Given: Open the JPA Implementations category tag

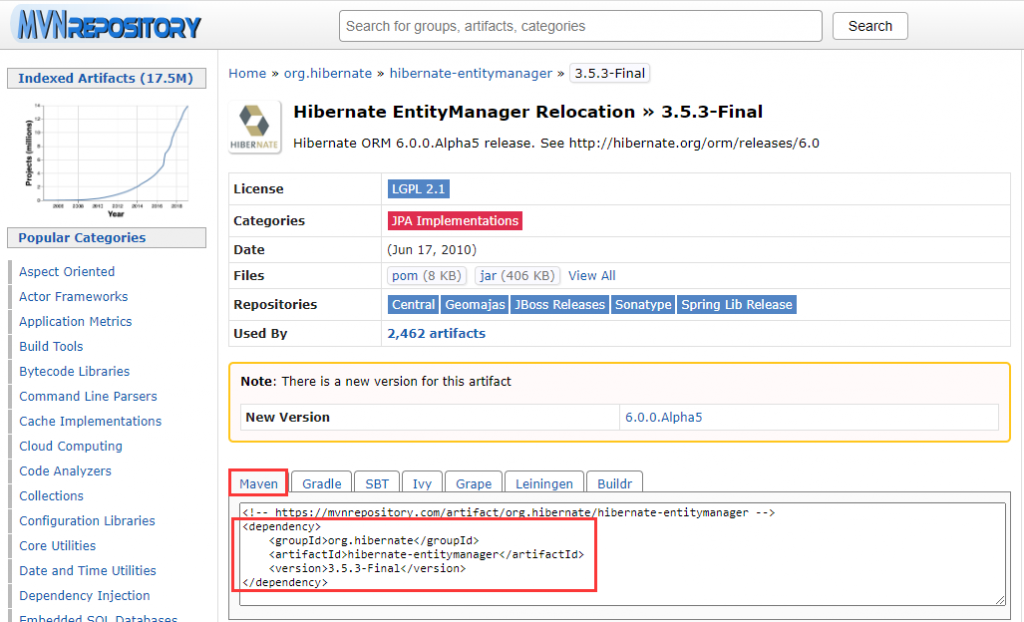Looking at the screenshot, I should click(x=455, y=221).
